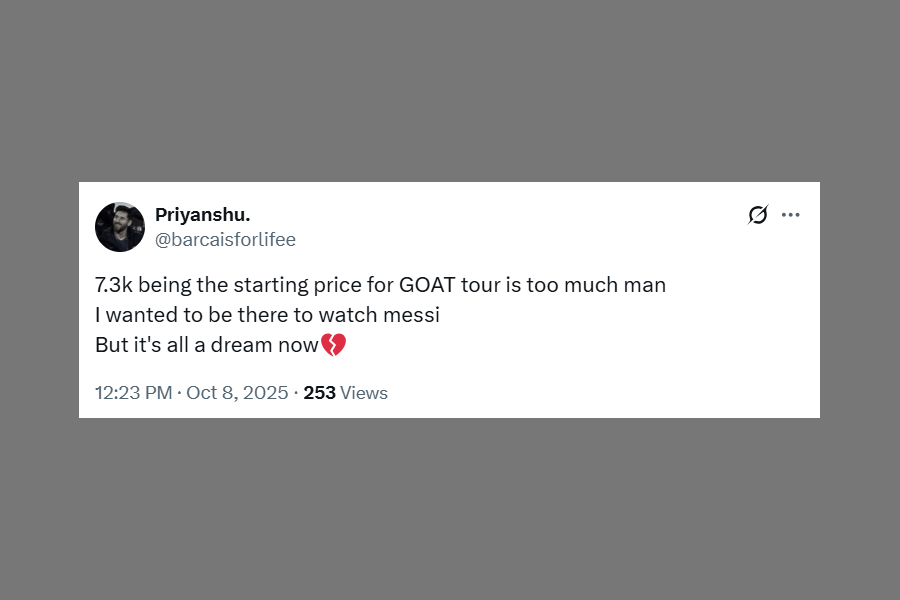Viewport: 900px width, 600px height.
Task: Open the 12:23 PM timestamp link
Action: (x=133, y=393)
